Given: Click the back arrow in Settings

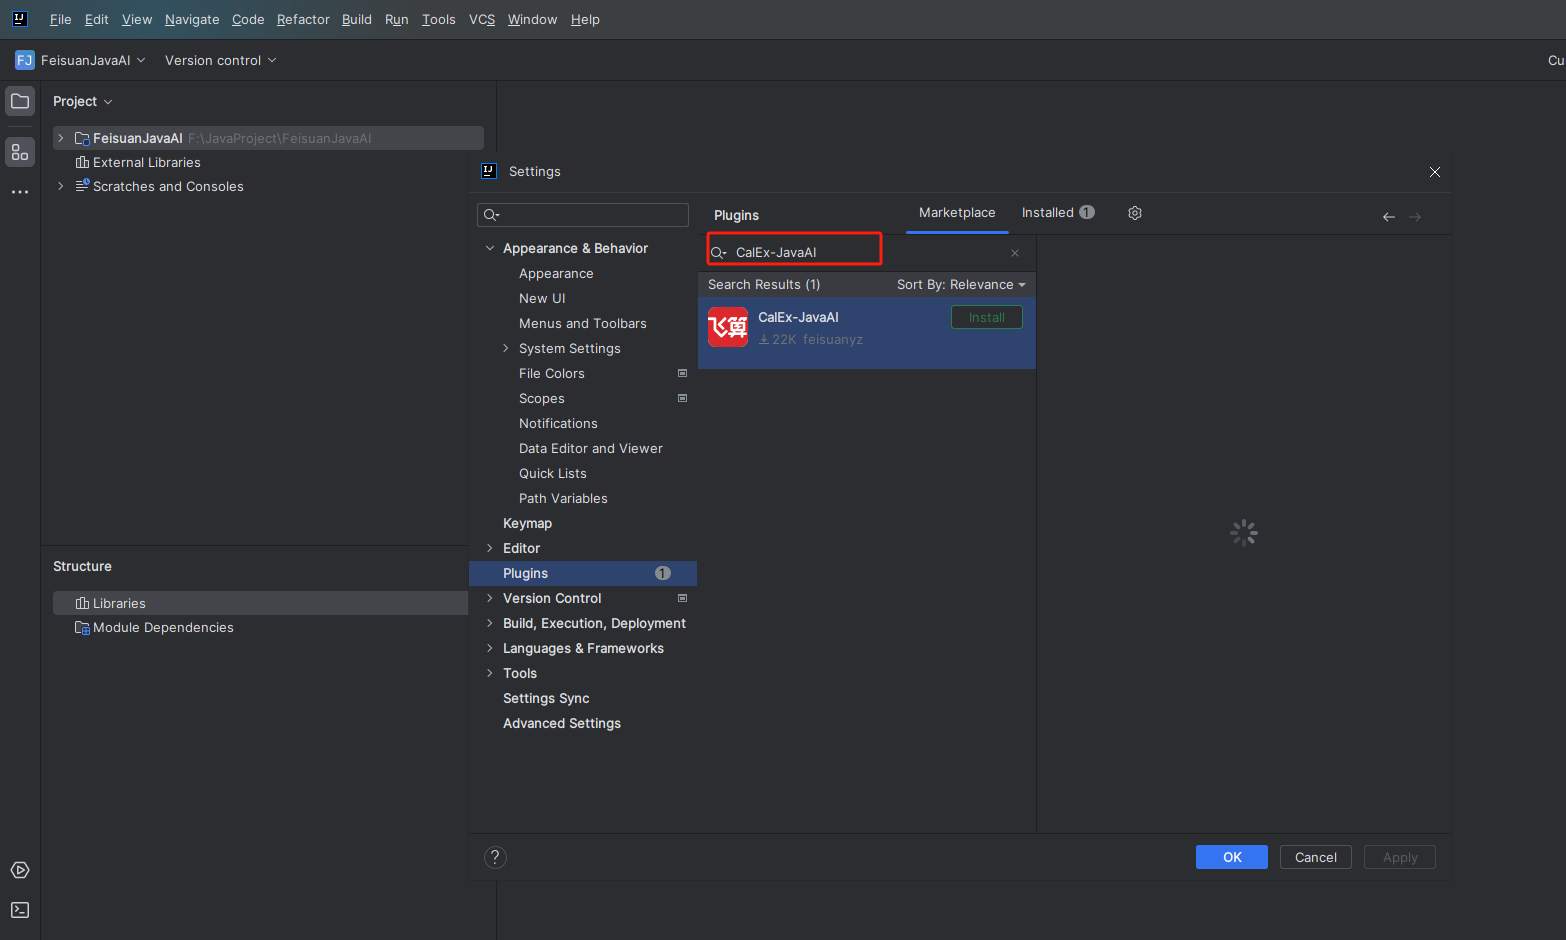Looking at the screenshot, I should click(x=1389, y=217).
